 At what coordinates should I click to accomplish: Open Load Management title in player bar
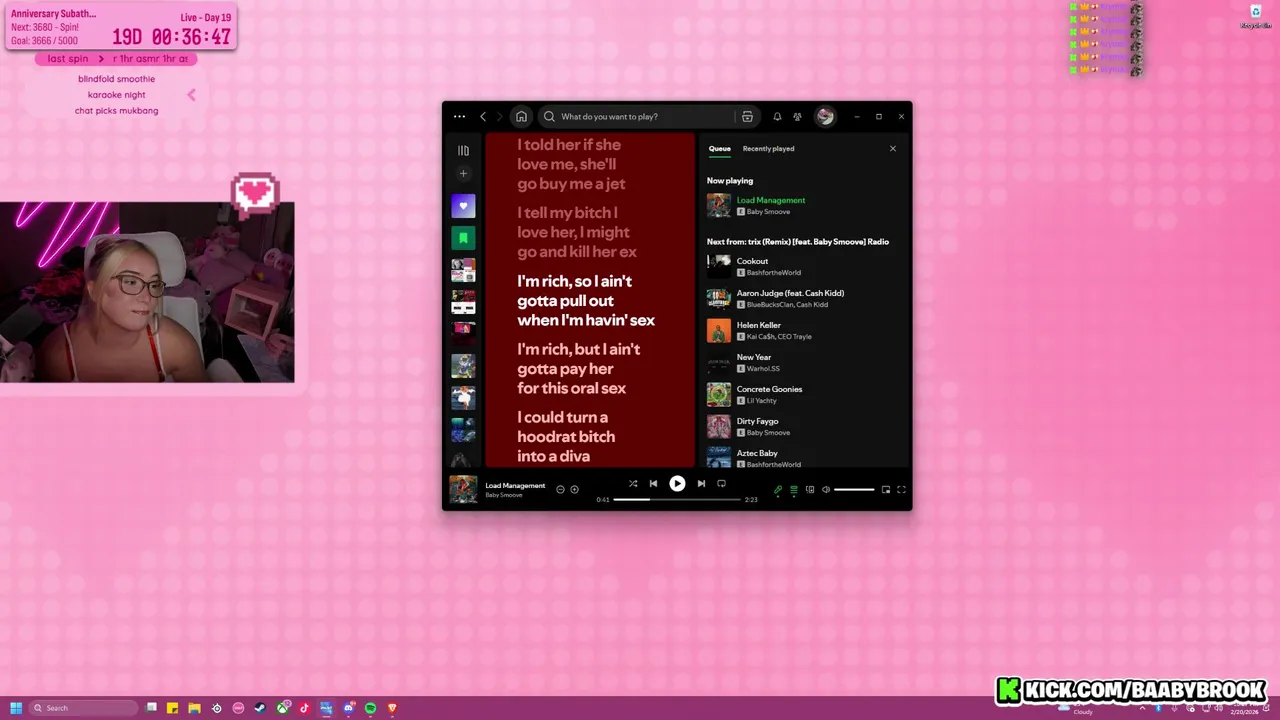point(515,486)
